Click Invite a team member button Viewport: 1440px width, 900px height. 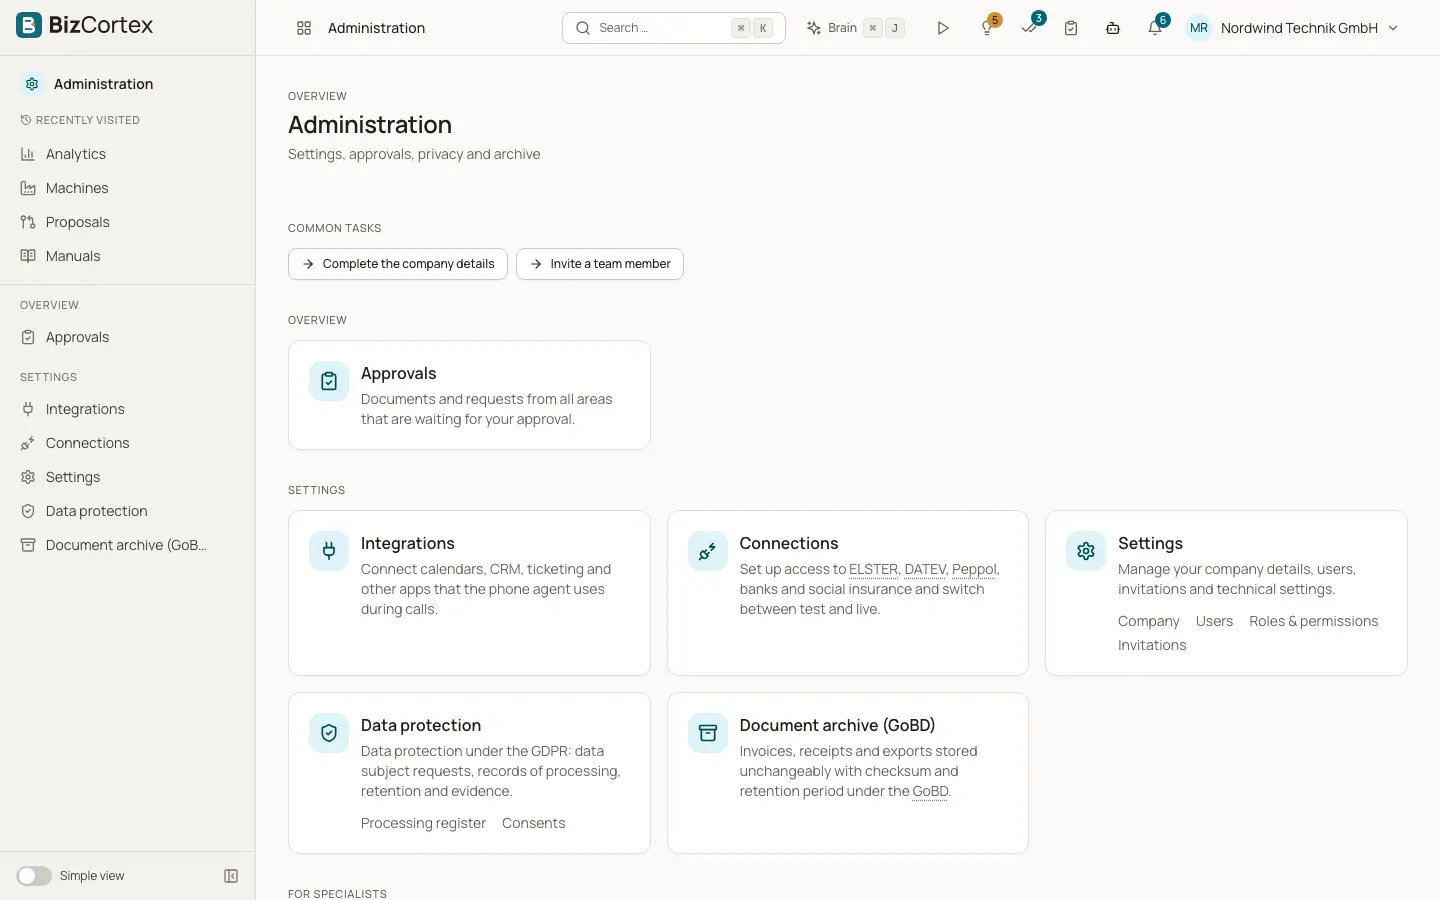[600, 264]
